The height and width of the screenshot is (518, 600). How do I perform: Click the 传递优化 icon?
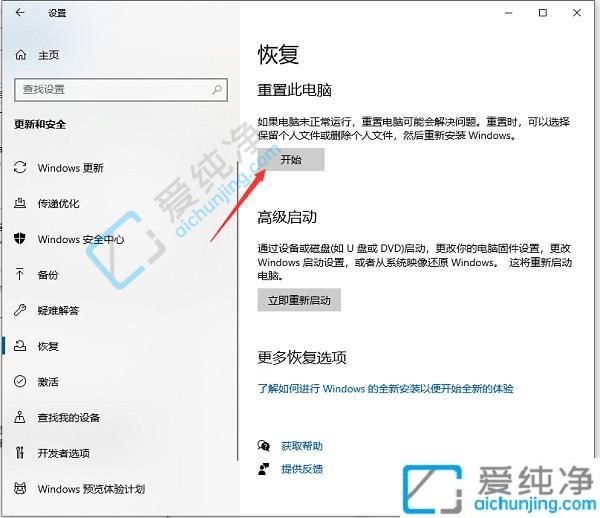20,203
